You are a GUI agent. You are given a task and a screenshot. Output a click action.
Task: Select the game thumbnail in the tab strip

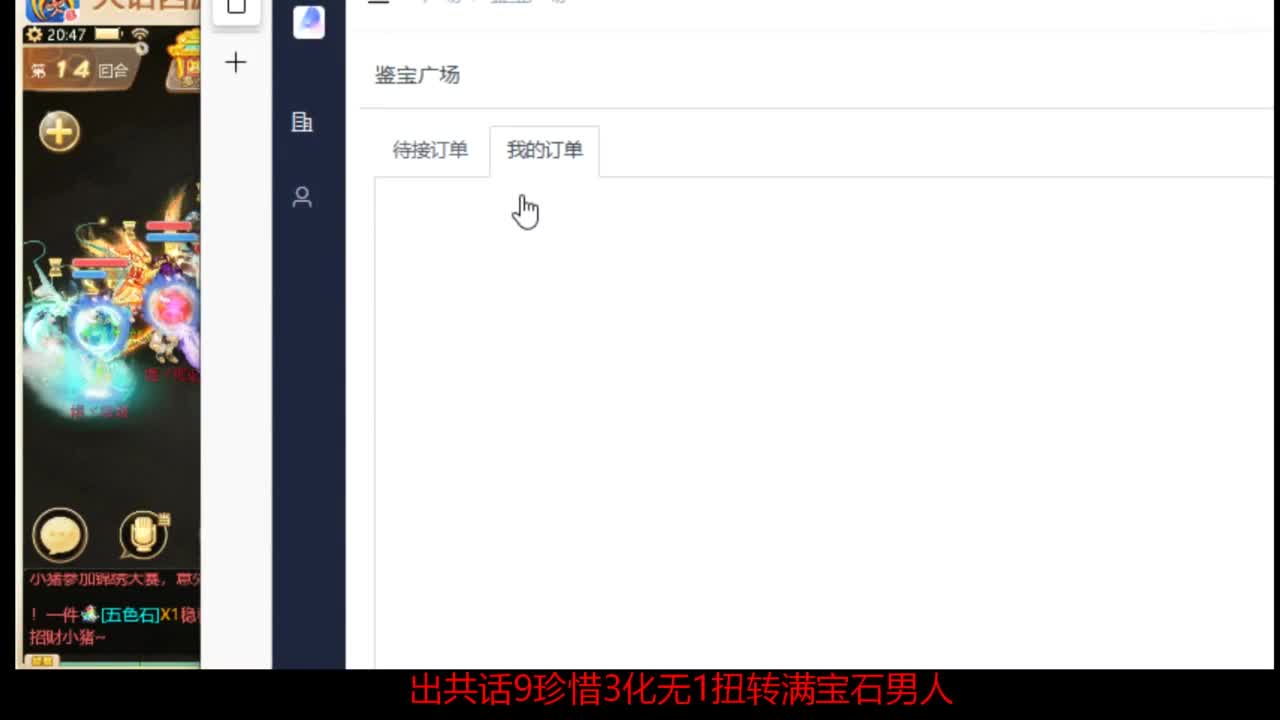(236, 8)
